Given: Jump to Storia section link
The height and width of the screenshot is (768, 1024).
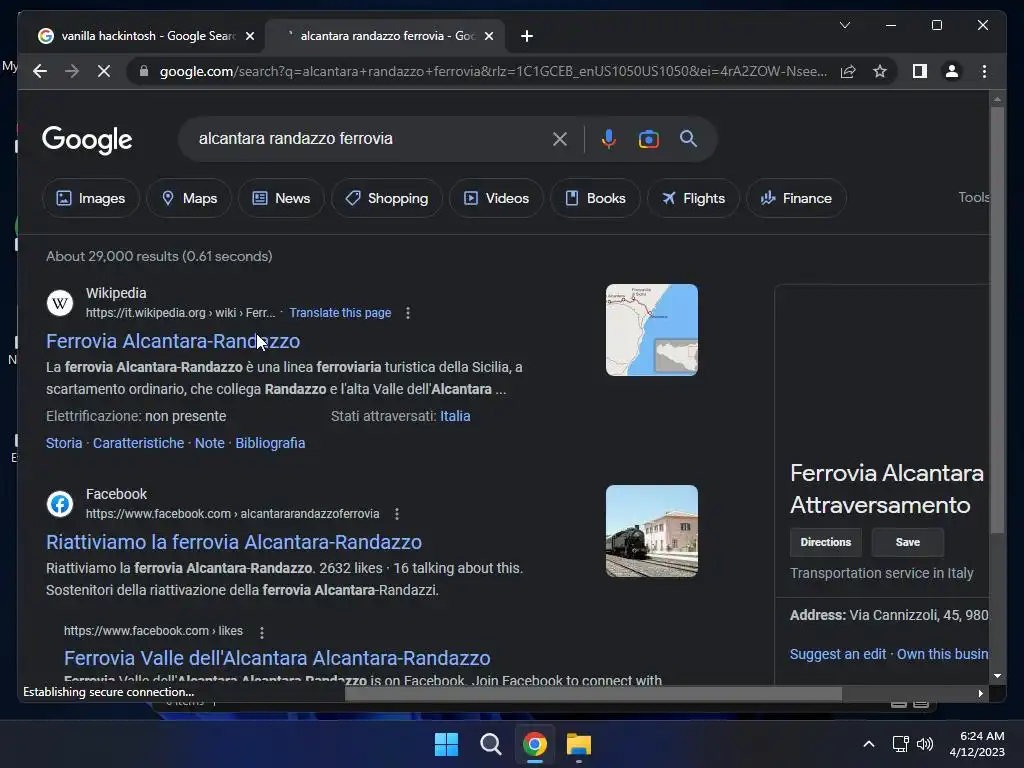Looking at the screenshot, I should (64, 443).
